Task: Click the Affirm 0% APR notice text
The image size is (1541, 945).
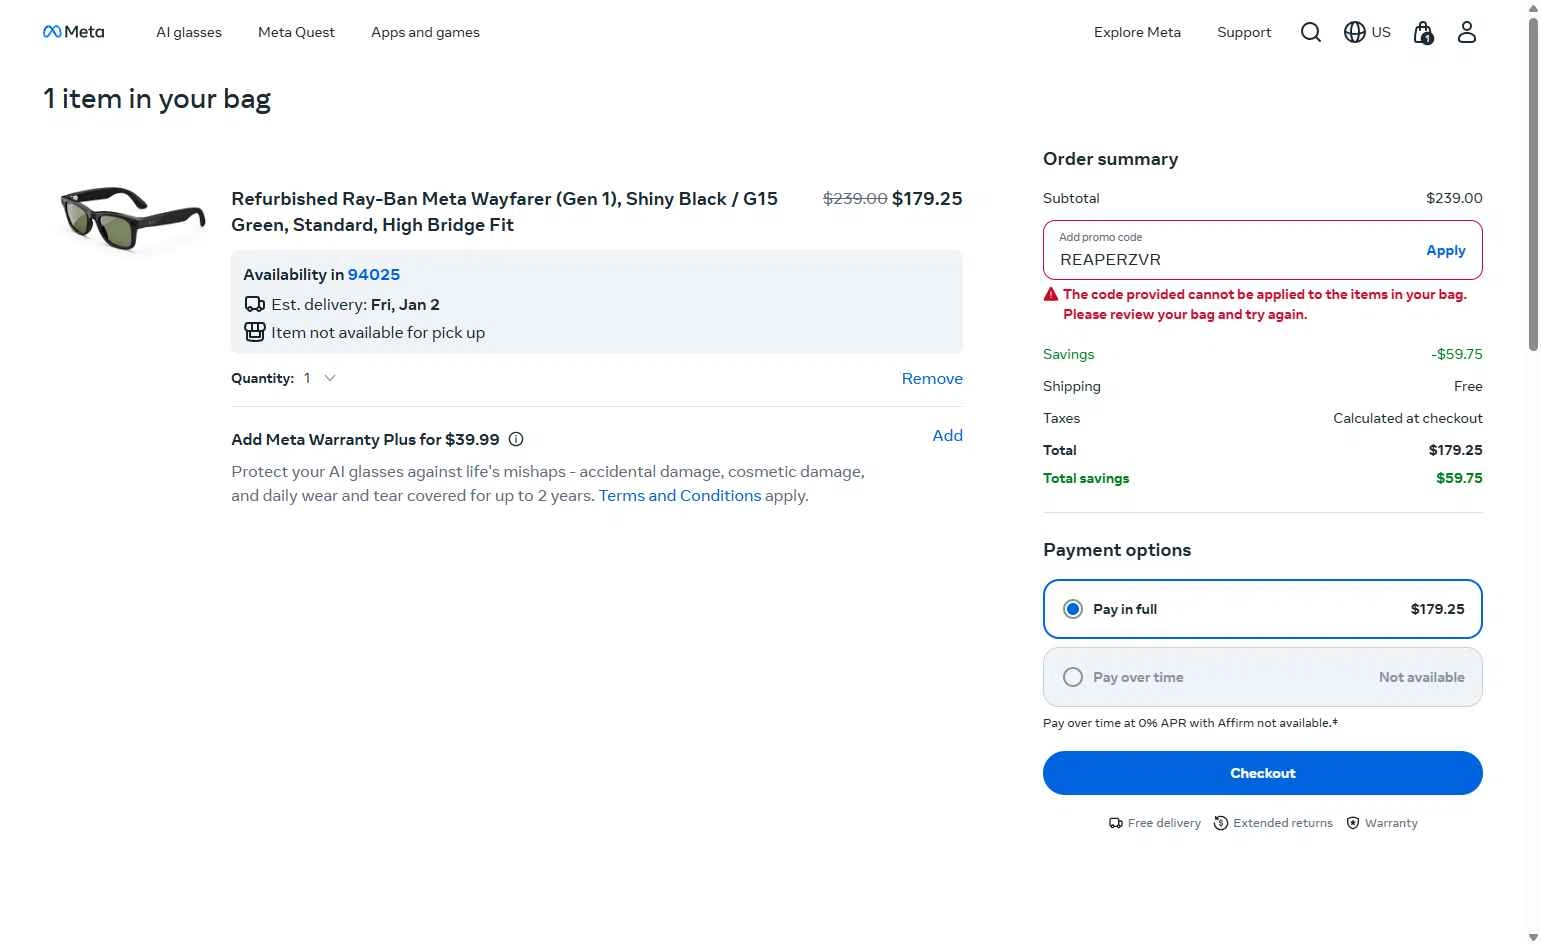Action: coord(1190,723)
